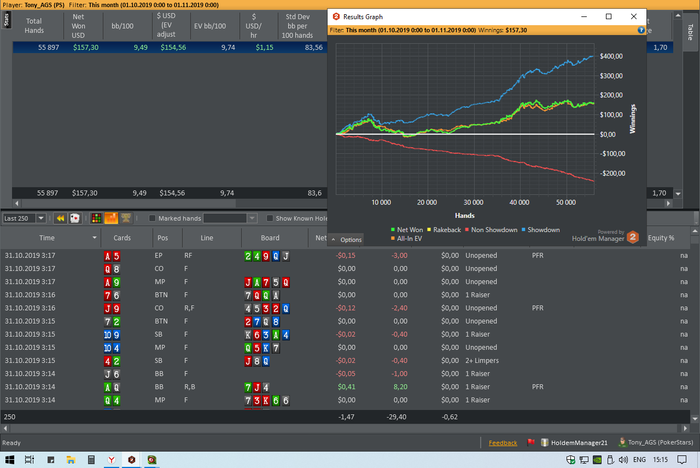The height and width of the screenshot is (468, 700).
Task: Click the stats table down scroll arrow
Action: (x=678, y=194)
